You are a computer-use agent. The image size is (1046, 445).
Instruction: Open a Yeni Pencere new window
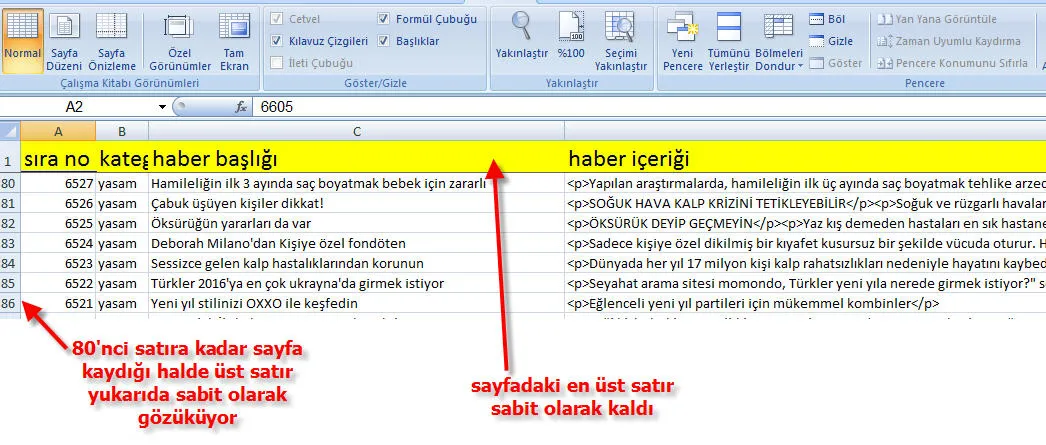coord(683,41)
